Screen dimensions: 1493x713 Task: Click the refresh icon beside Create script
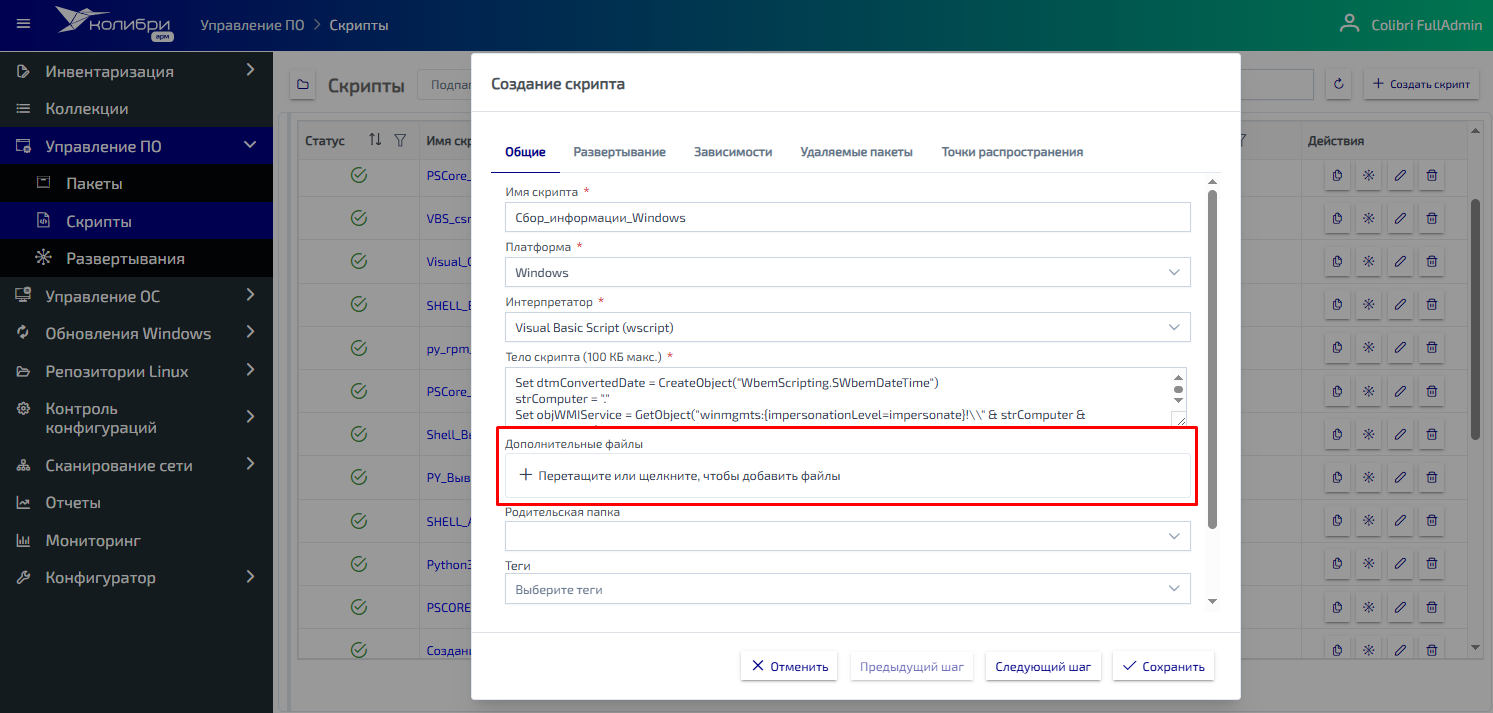(1339, 84)
